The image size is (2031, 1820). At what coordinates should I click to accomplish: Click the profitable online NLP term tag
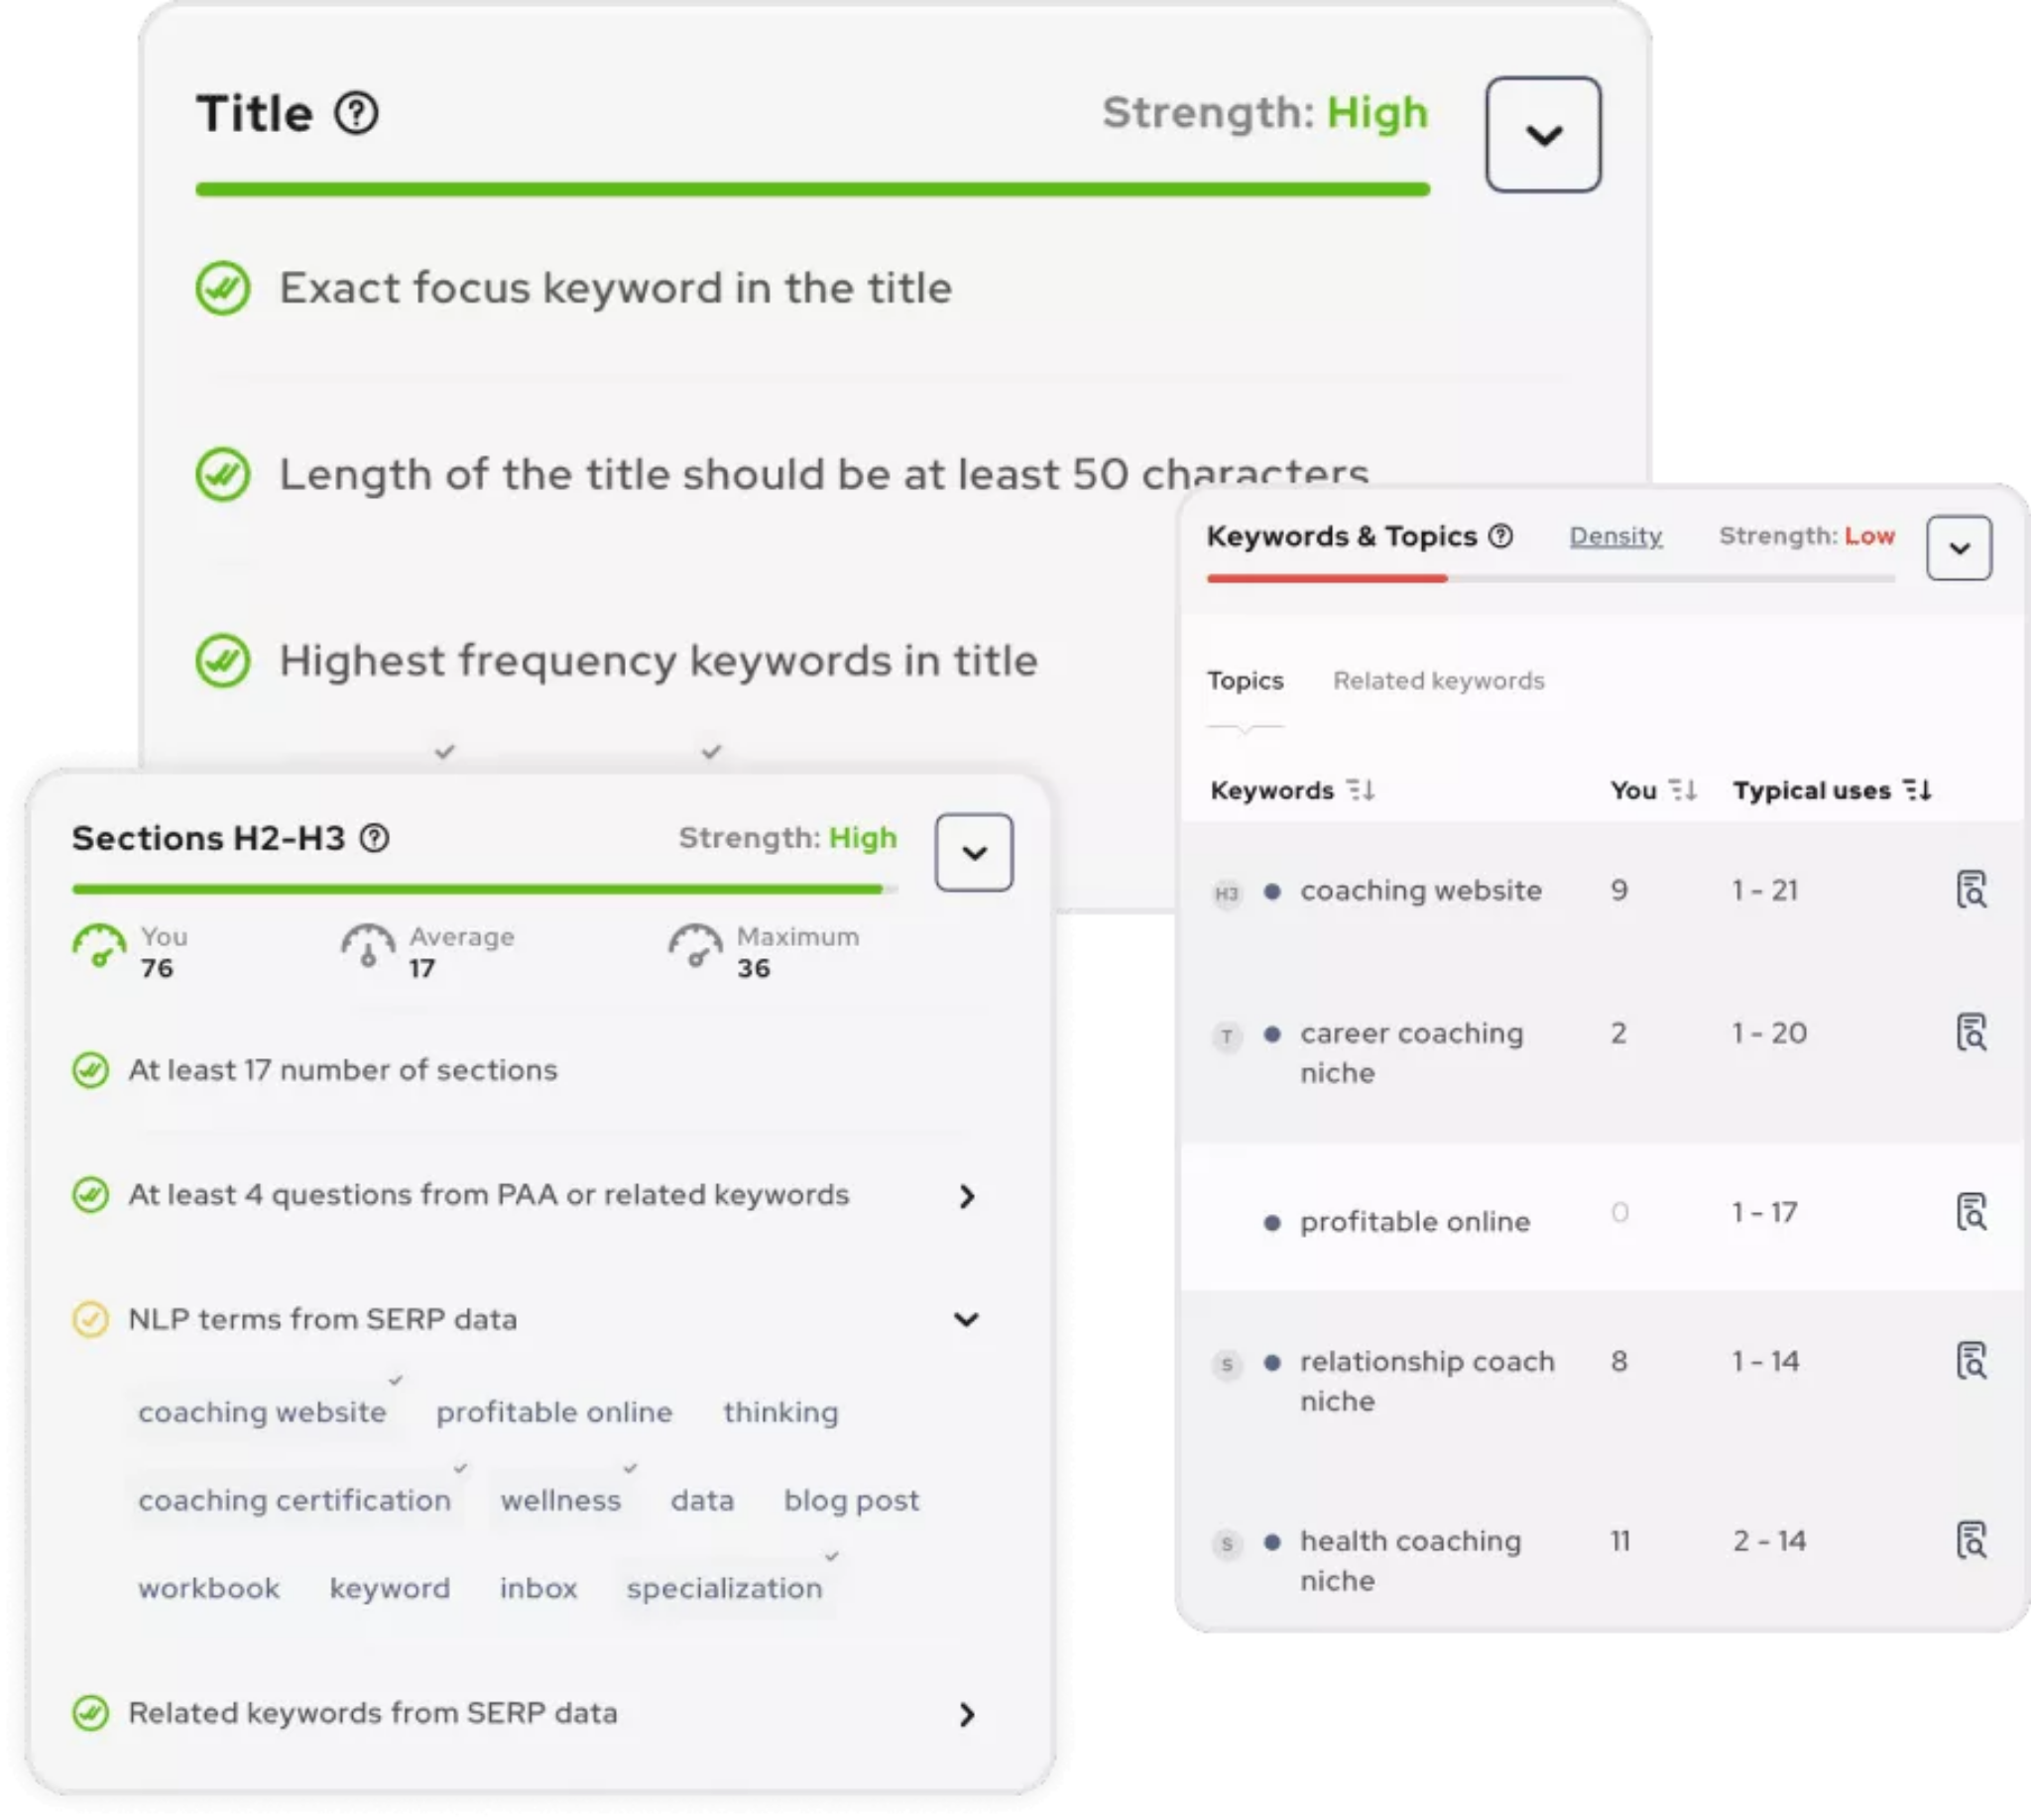tap(554, 1412)
